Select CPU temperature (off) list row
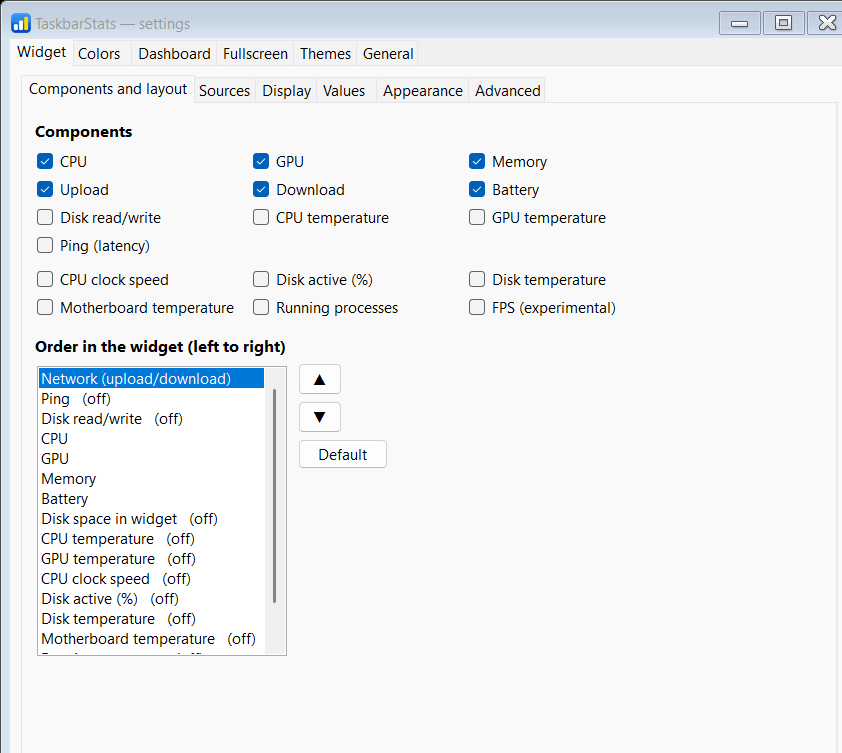The height and width of the screenshot is (753, 842). click(x=151, y=539)
